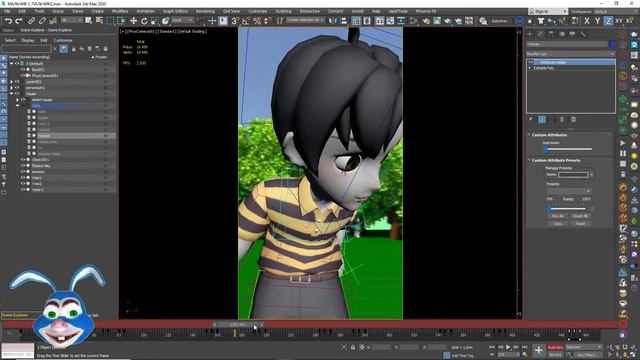Open Select by Name dialog icon

tap(100, 20)
